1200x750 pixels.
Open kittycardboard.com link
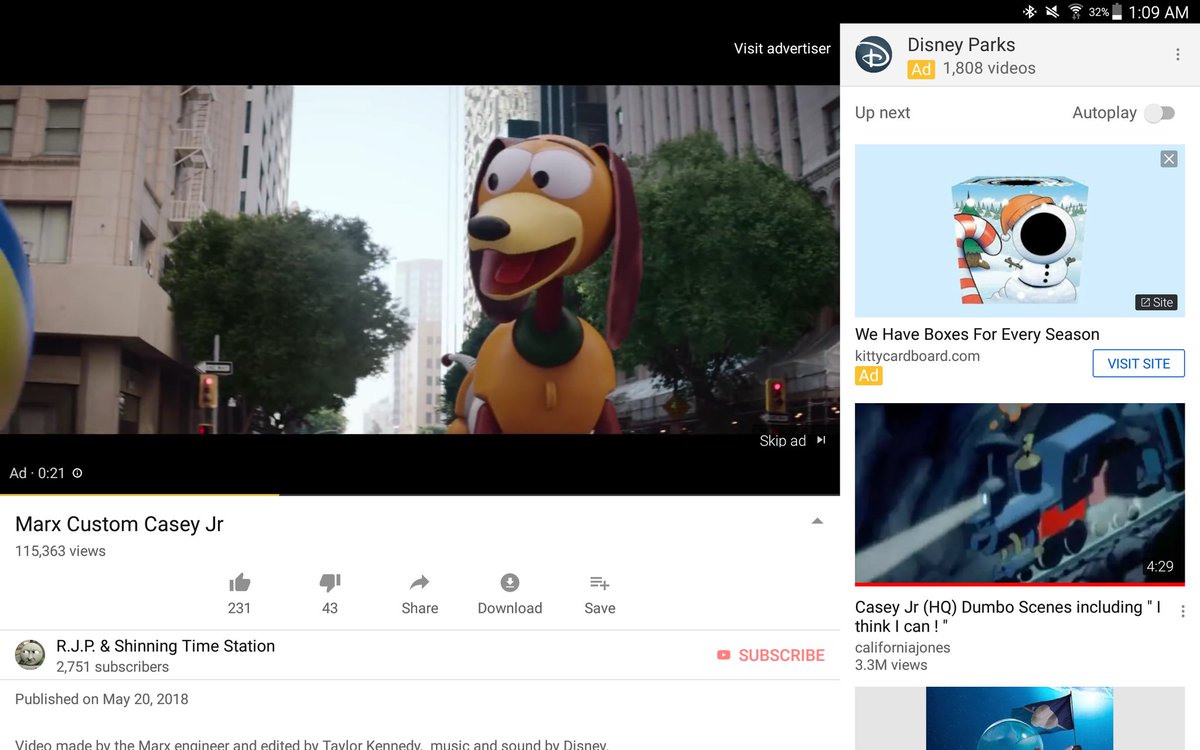tap(917, 356)
